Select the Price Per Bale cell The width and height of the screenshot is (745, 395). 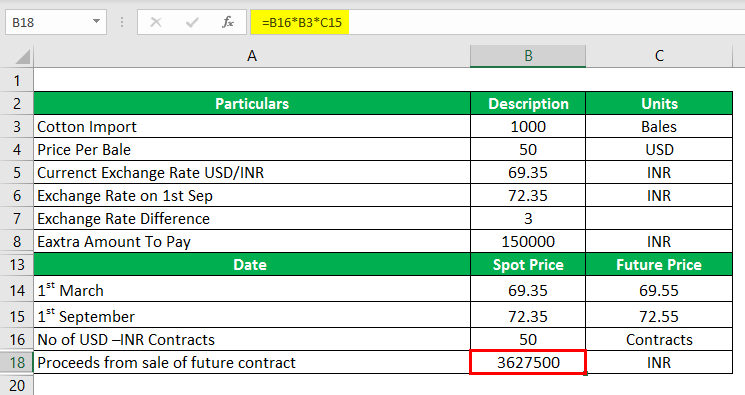tap(252, 149)
